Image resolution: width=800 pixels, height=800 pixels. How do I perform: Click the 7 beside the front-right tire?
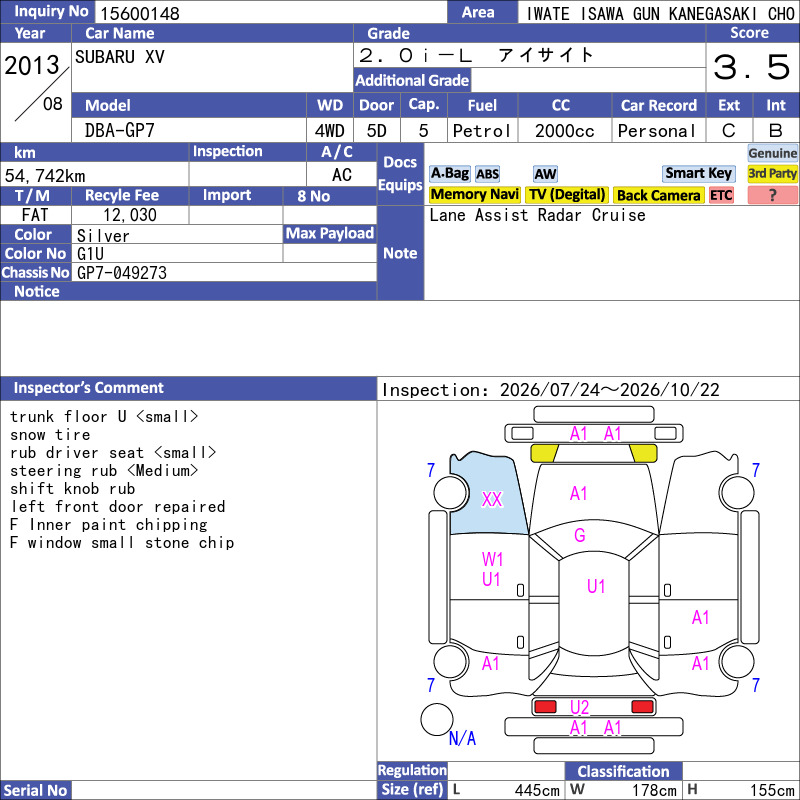[756, 469]
